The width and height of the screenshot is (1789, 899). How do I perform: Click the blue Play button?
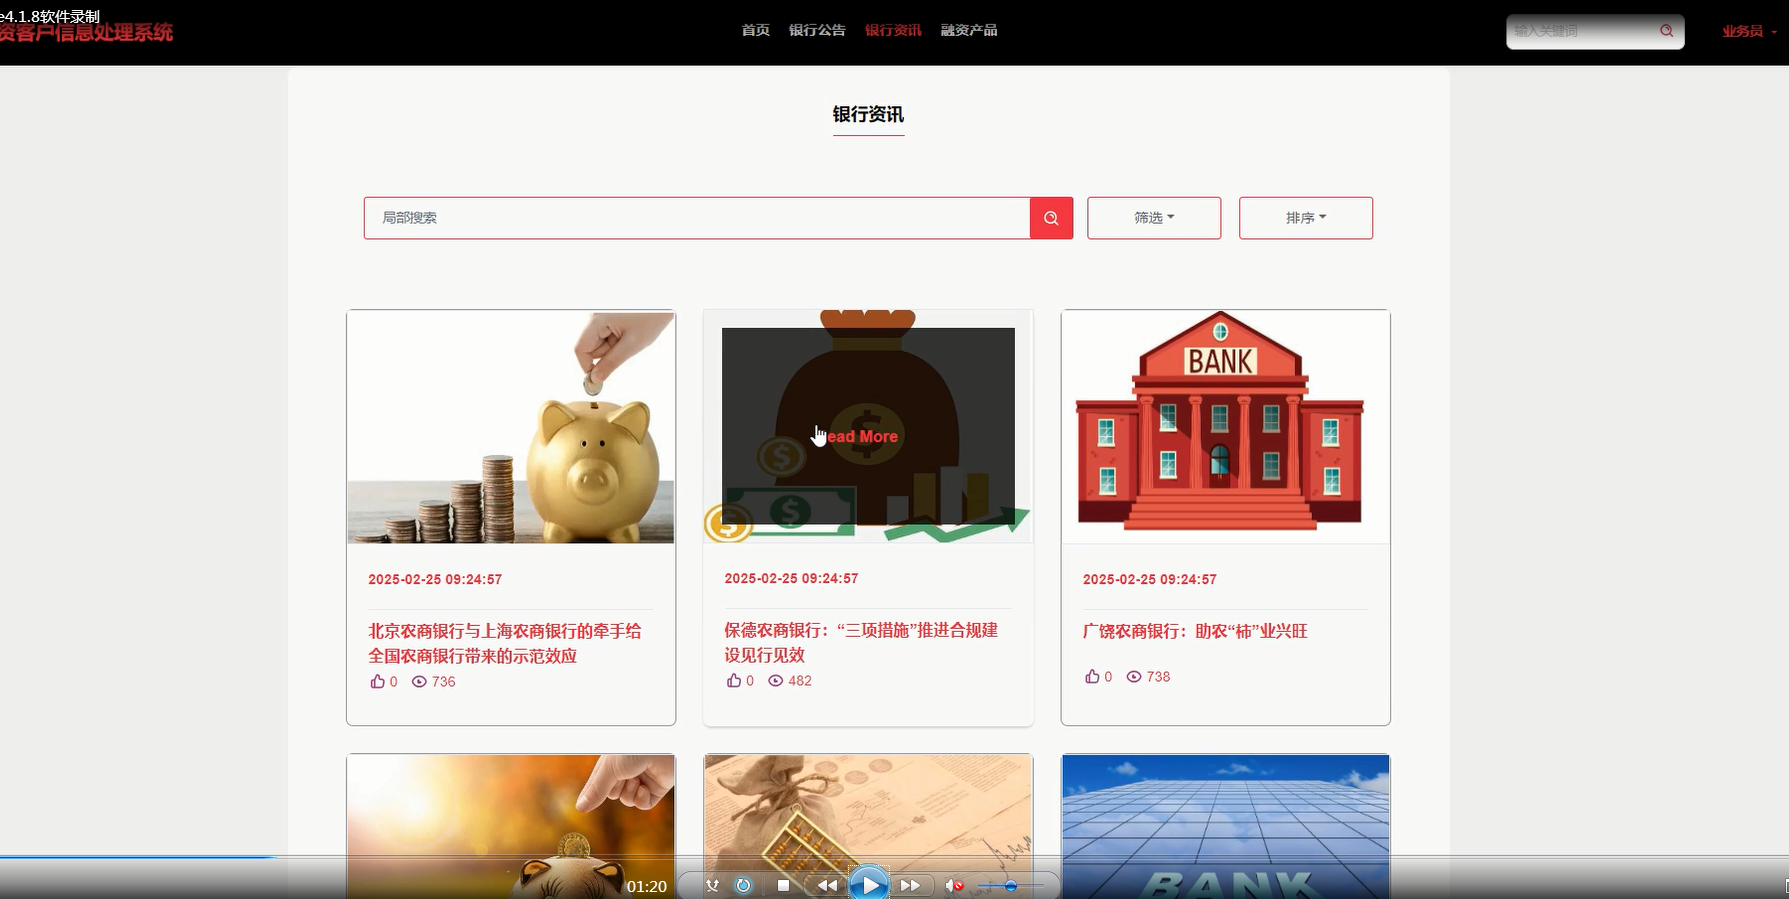click(869, 884)
